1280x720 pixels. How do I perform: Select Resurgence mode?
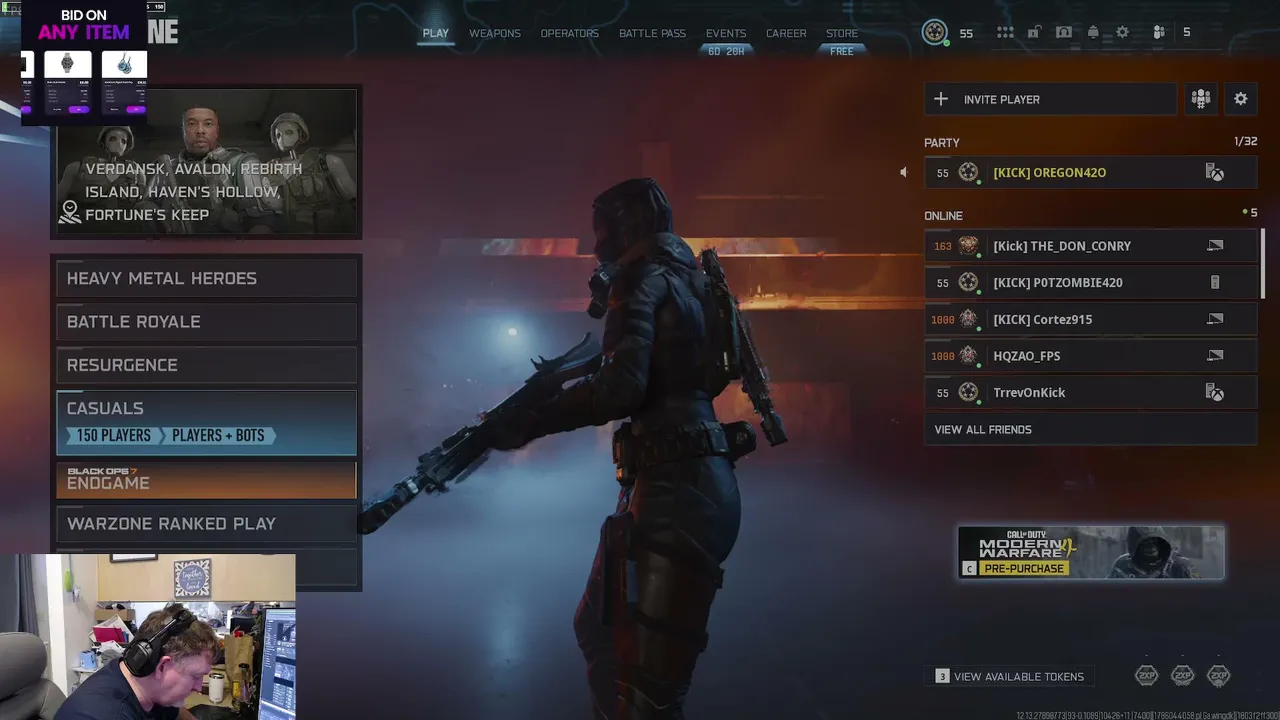(x=206, y=365)
